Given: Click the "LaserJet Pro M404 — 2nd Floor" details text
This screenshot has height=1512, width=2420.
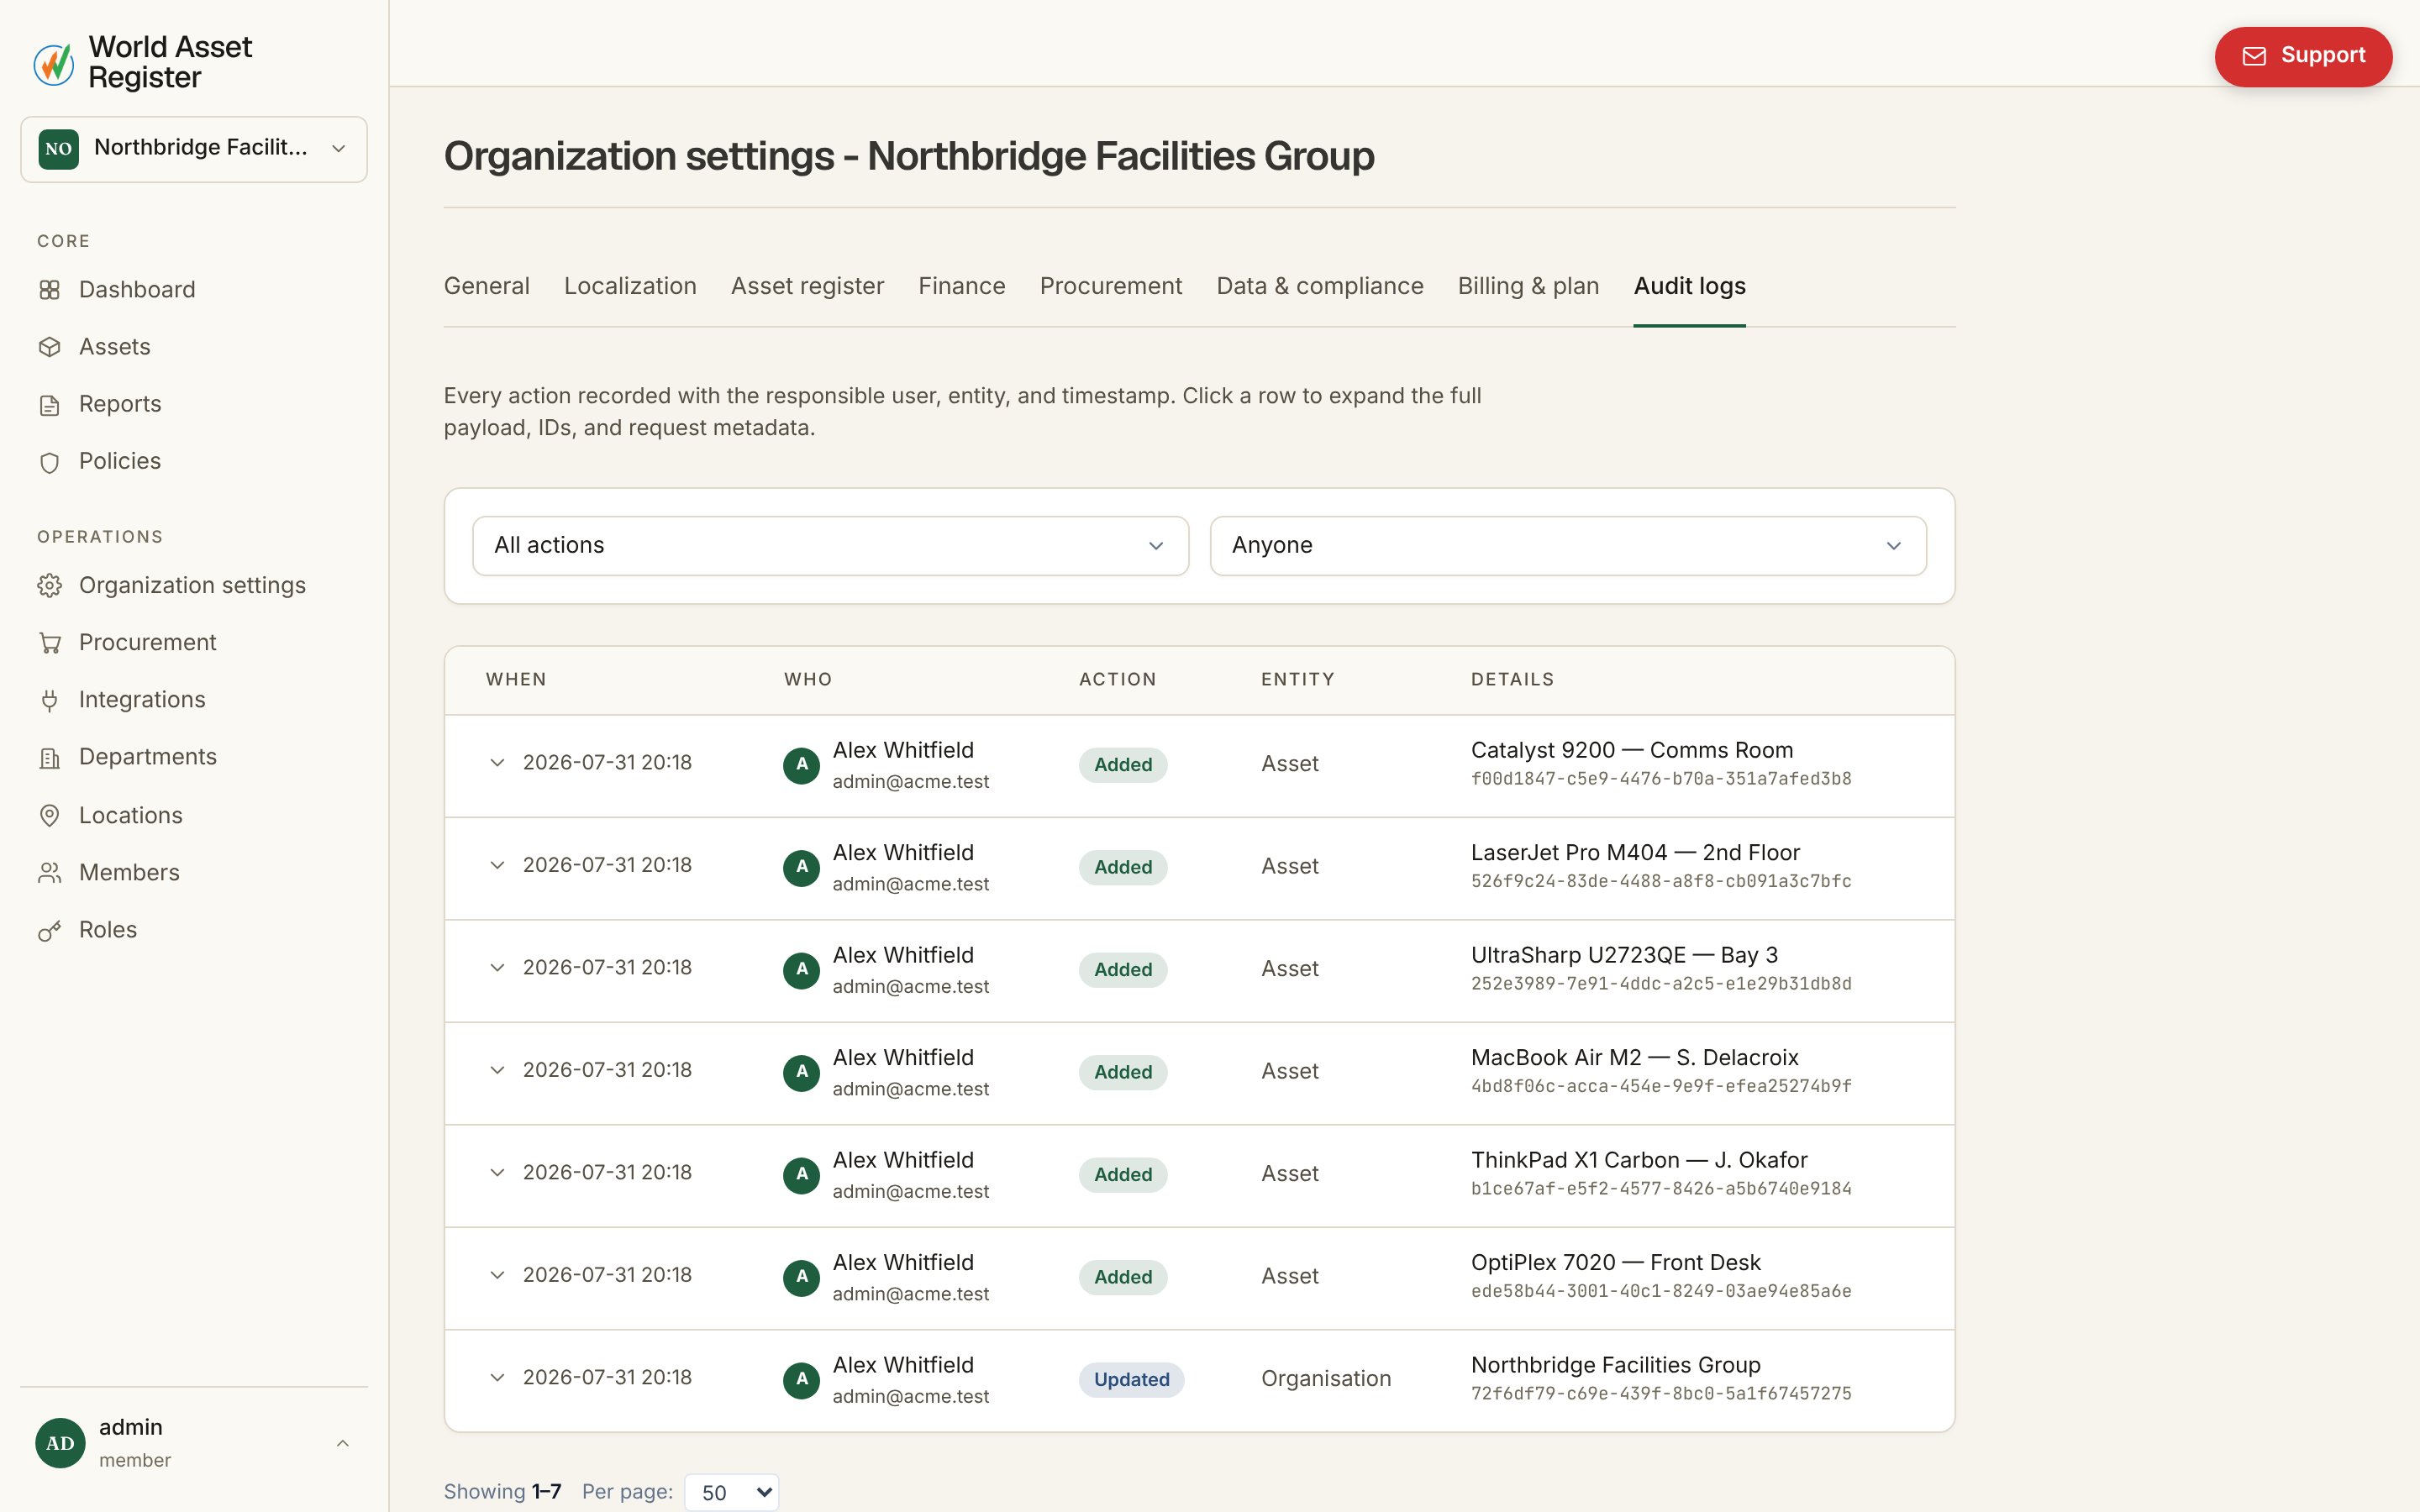Looking at the screenshot, I should tap(1635, 853).
